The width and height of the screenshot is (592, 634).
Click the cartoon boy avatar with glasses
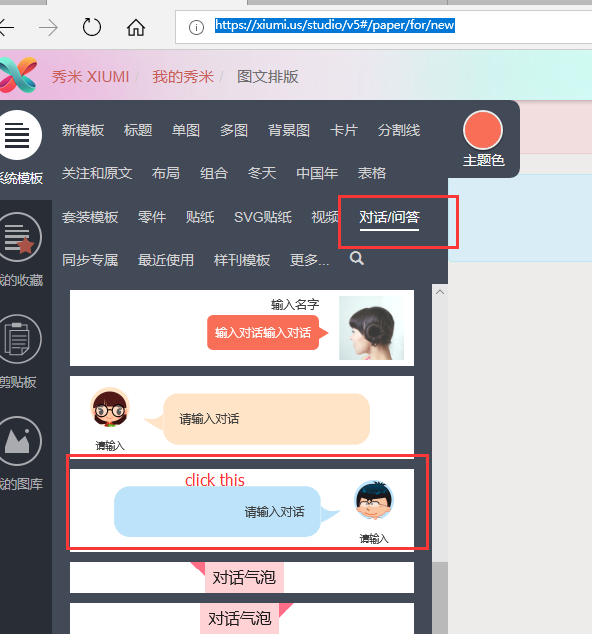[374, 501]
